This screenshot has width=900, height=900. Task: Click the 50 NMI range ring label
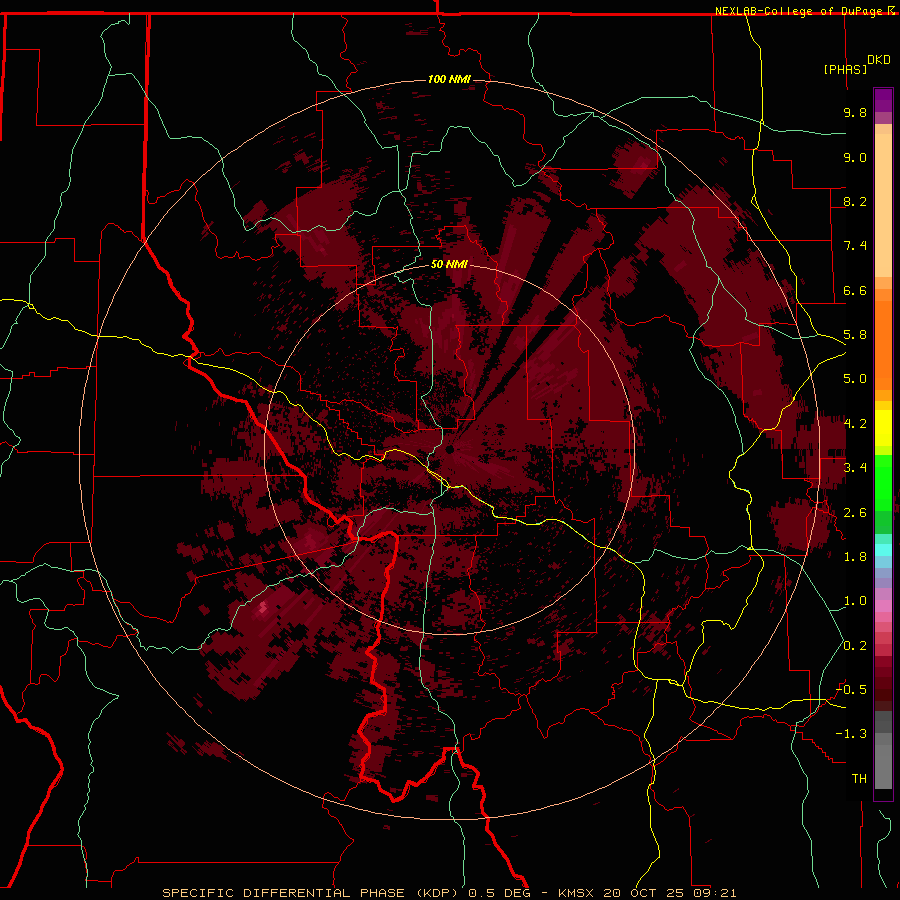[x=449, y=264]
